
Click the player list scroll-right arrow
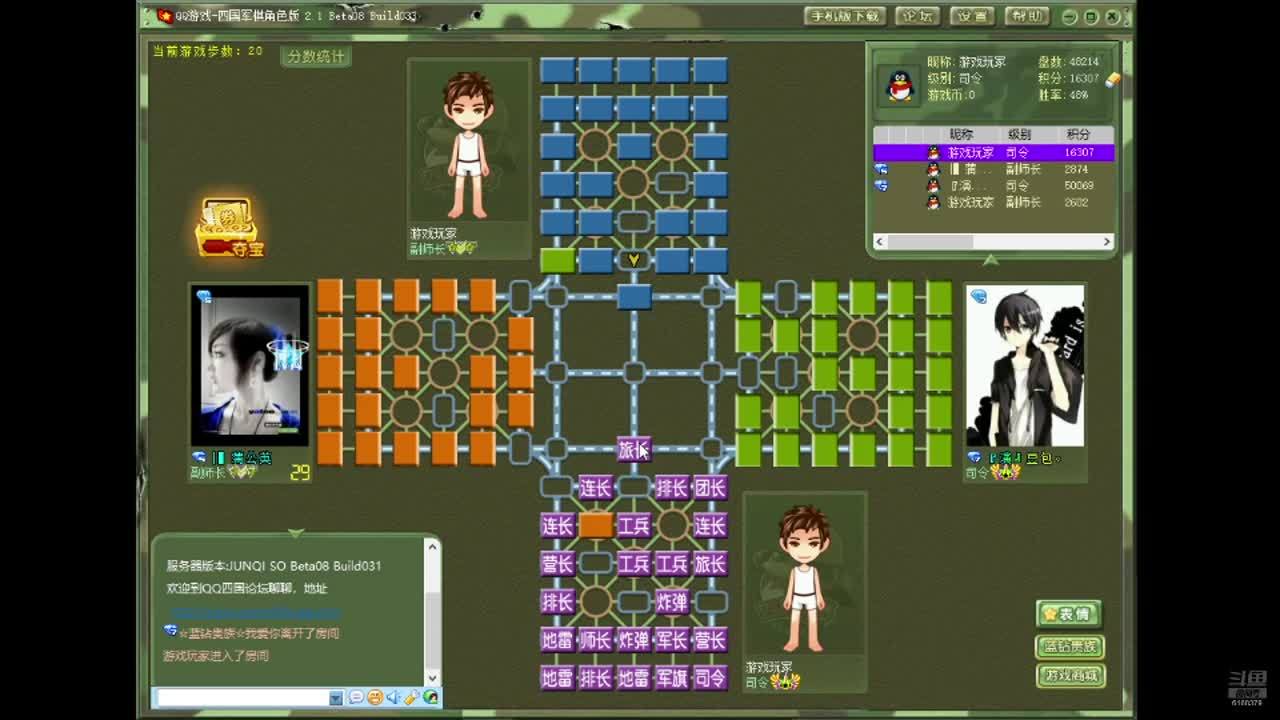(1107, 241)
